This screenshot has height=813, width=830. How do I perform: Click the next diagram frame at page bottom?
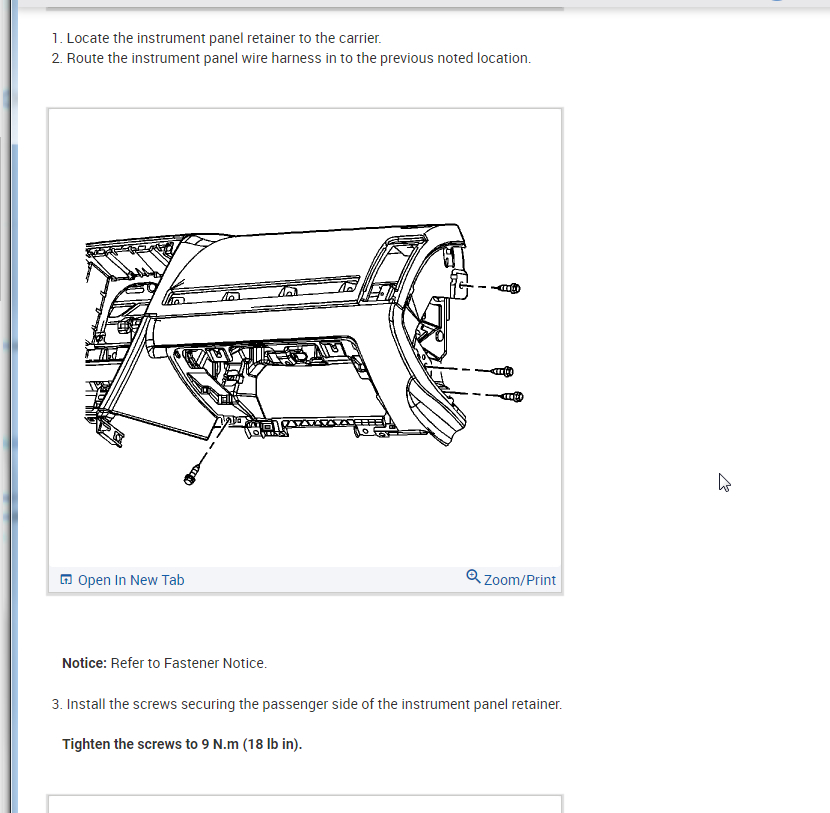coord(305,804)
